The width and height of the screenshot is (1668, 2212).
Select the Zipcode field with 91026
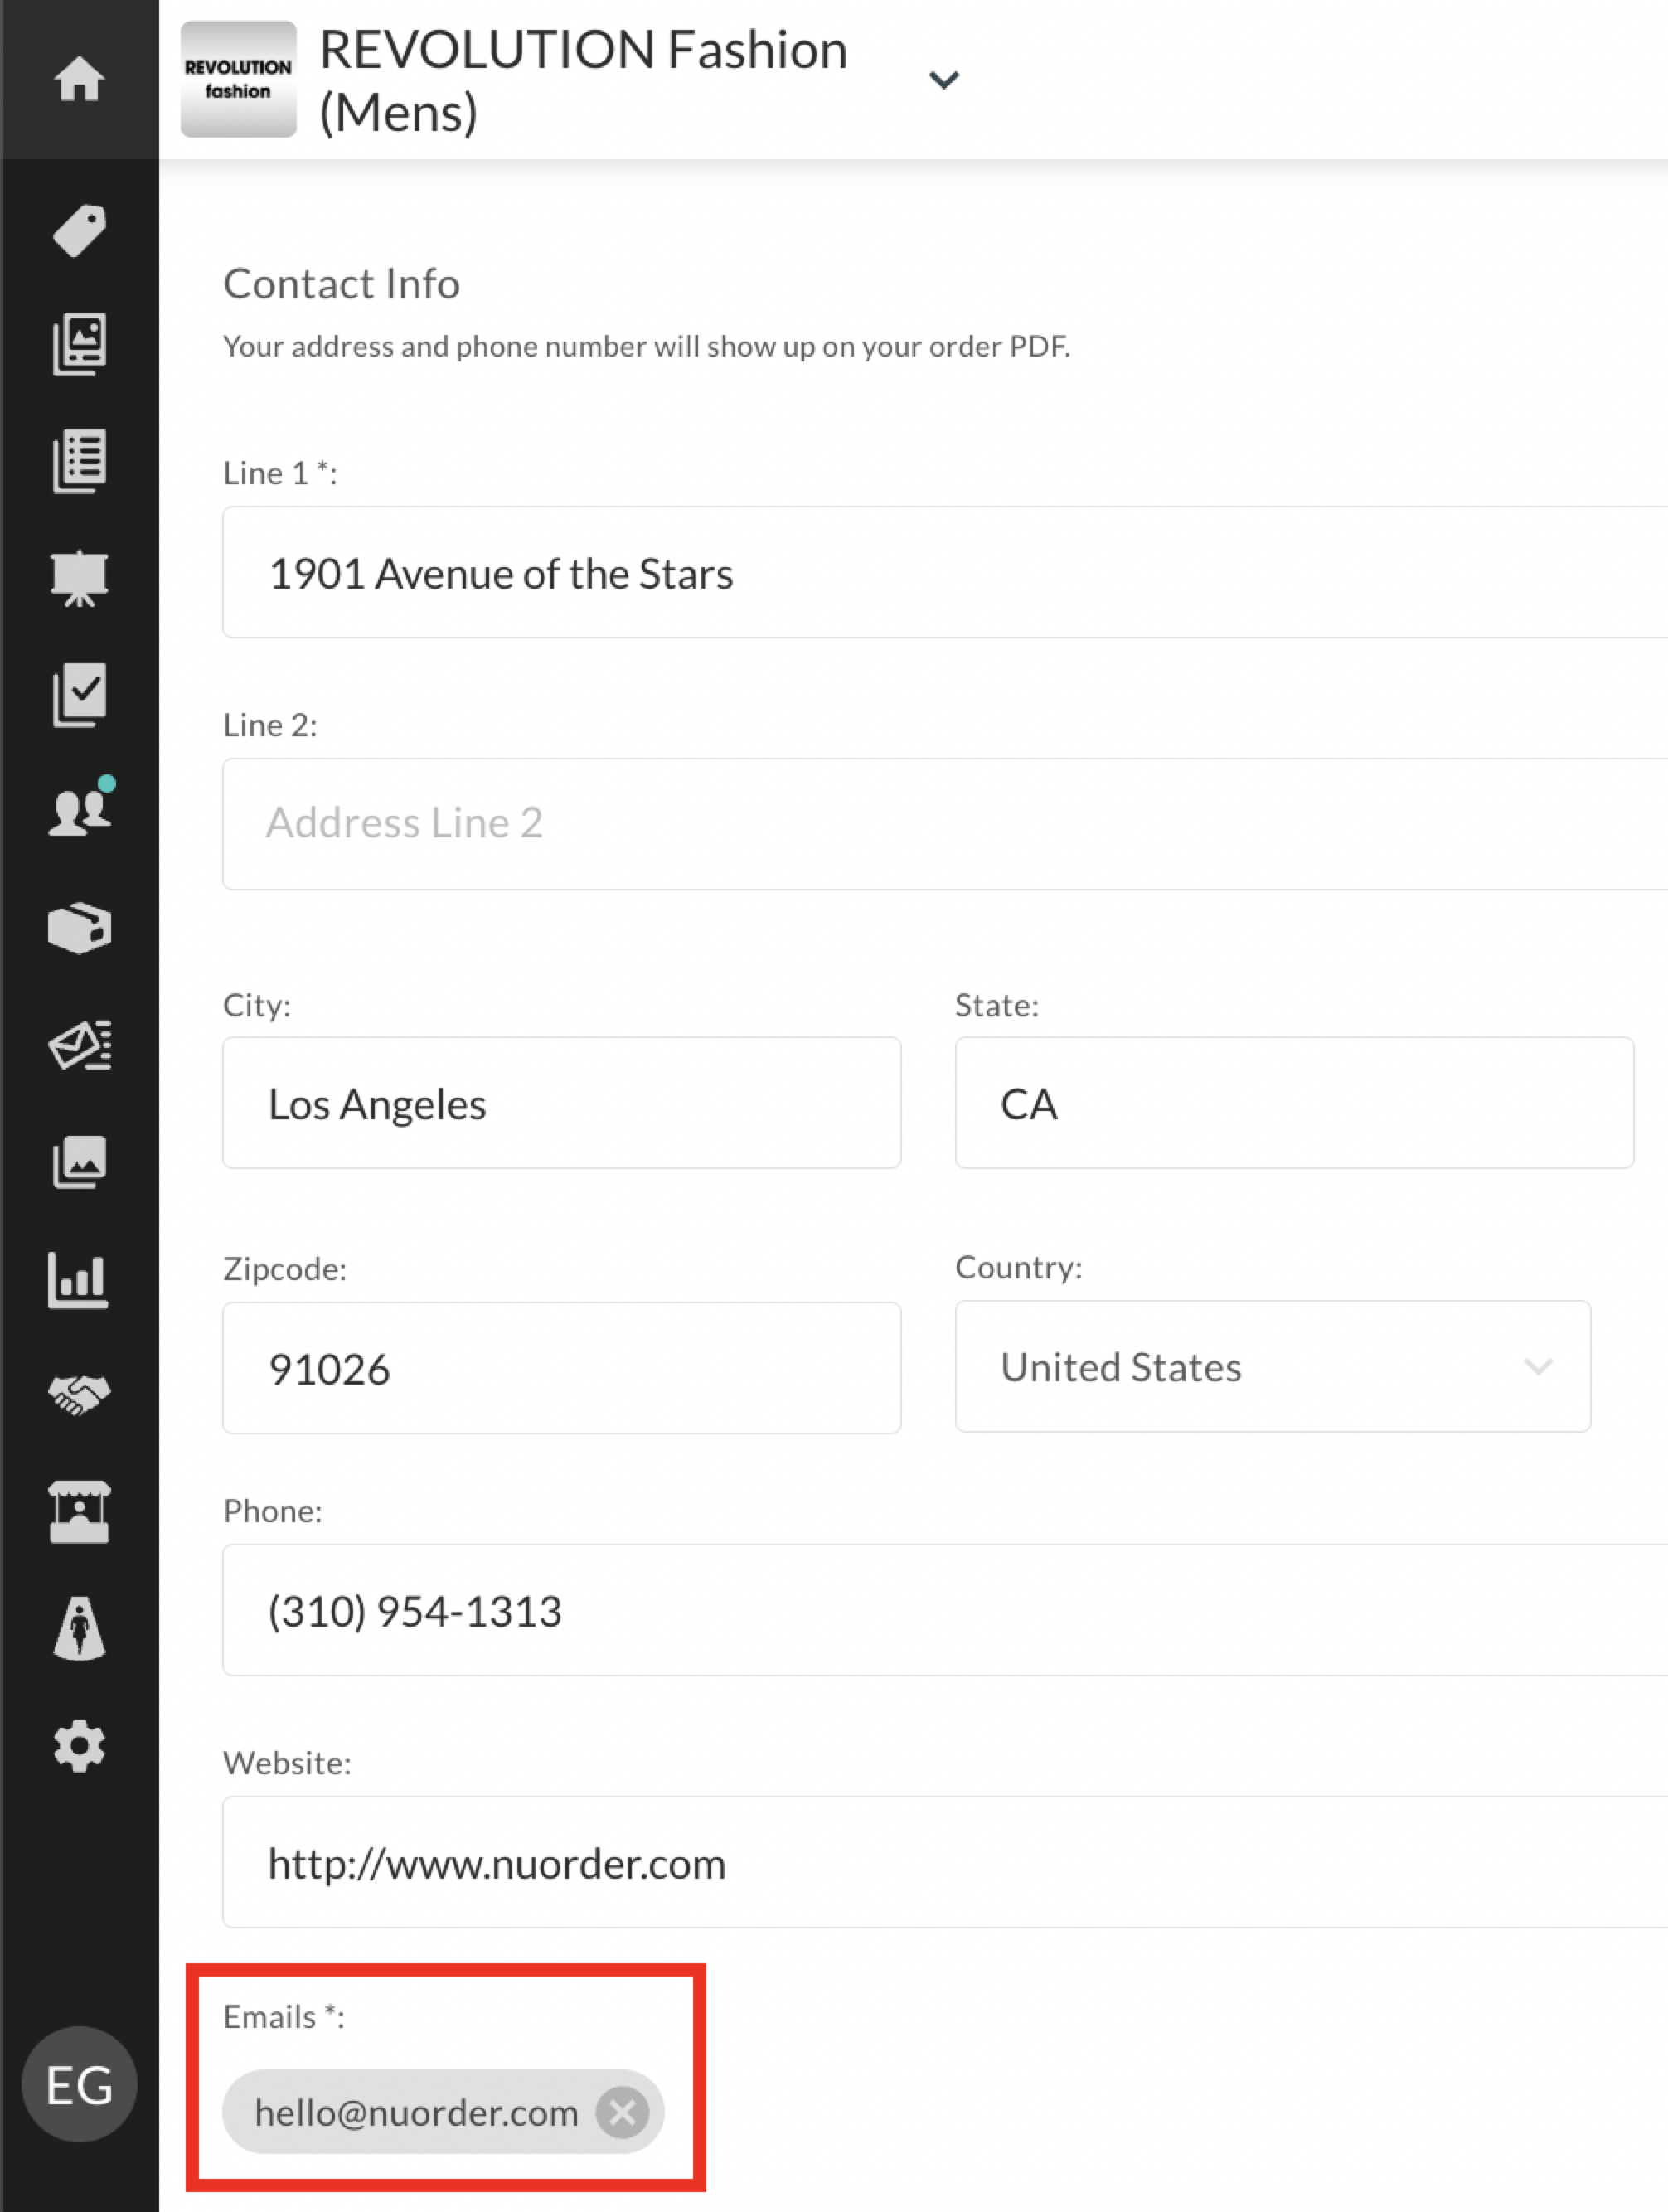562,1368
